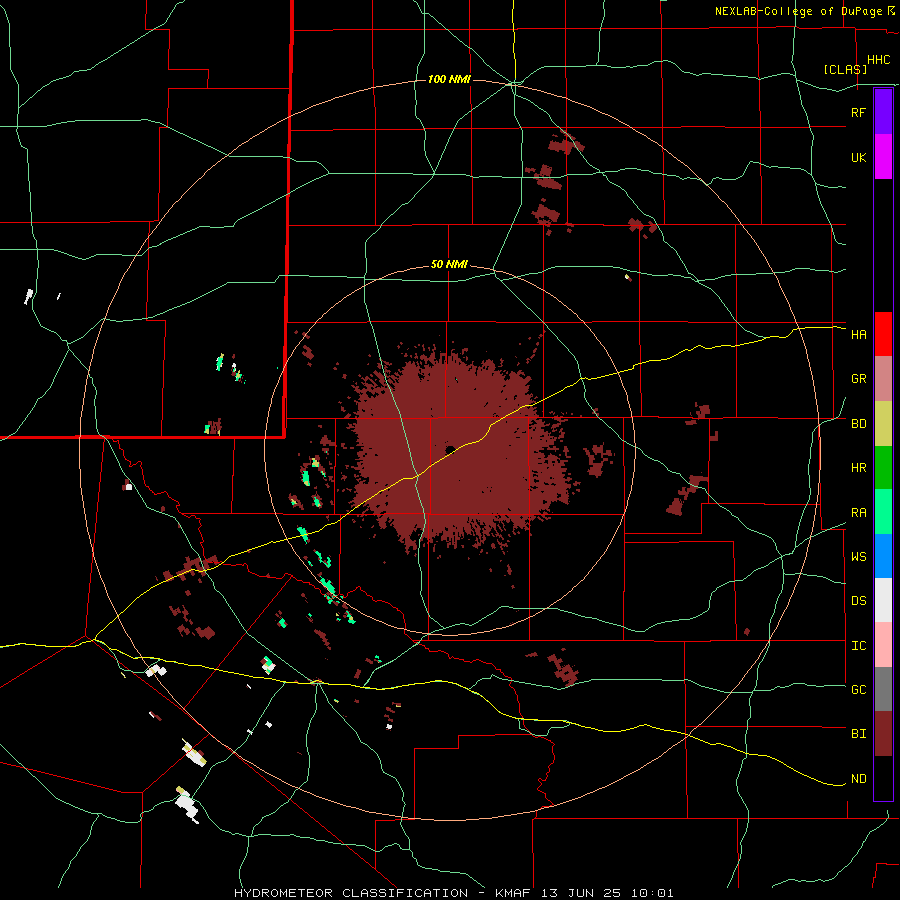Click the 'RA' legend label
Viewport: 900px width, 900px height.
[x=858, y=513]
